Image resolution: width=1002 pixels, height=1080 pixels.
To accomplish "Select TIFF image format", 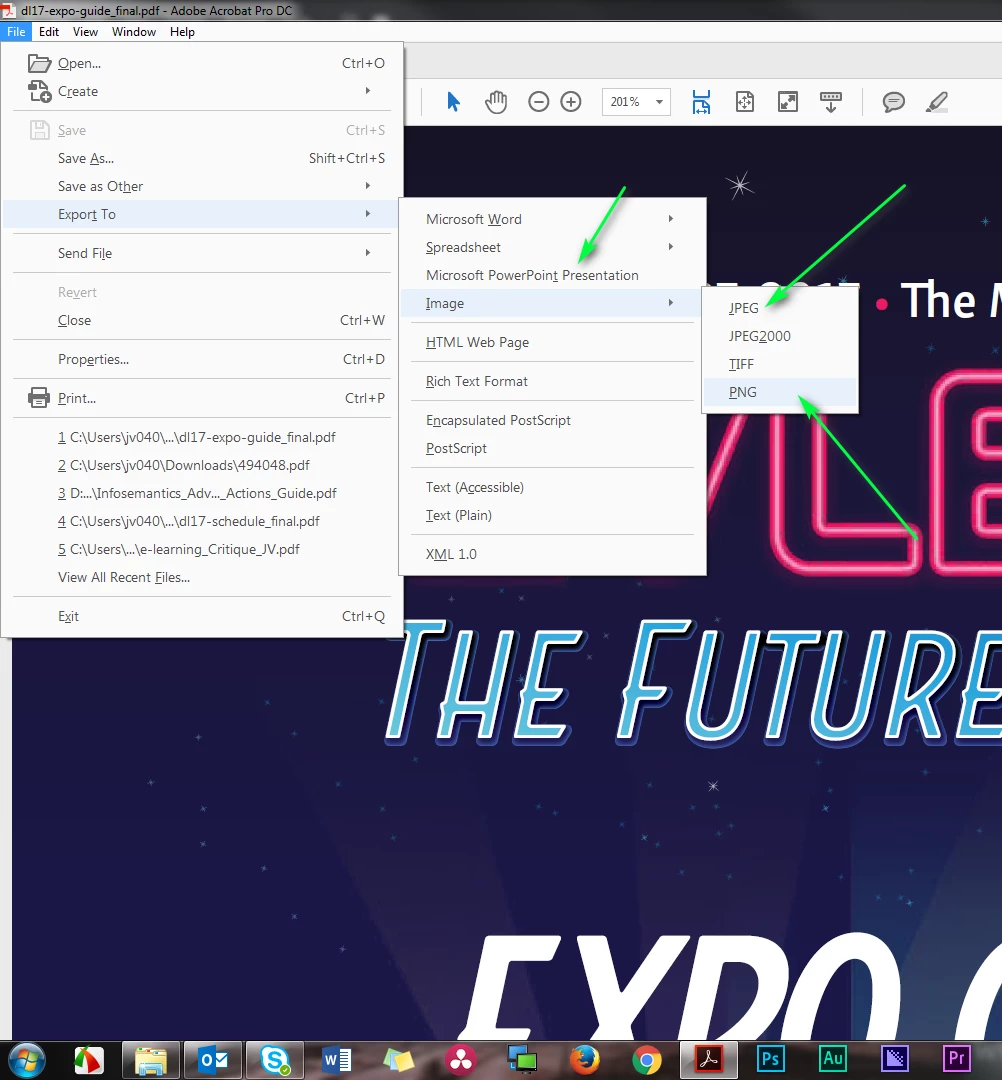I will [x=780, y=364].
